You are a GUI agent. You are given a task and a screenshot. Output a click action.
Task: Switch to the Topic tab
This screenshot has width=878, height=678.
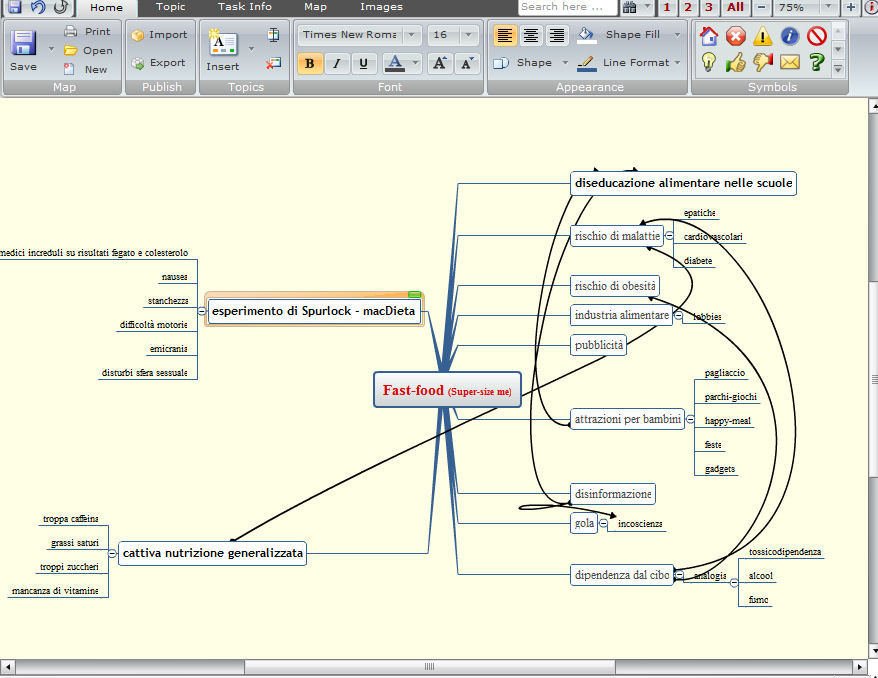(171, 7)
